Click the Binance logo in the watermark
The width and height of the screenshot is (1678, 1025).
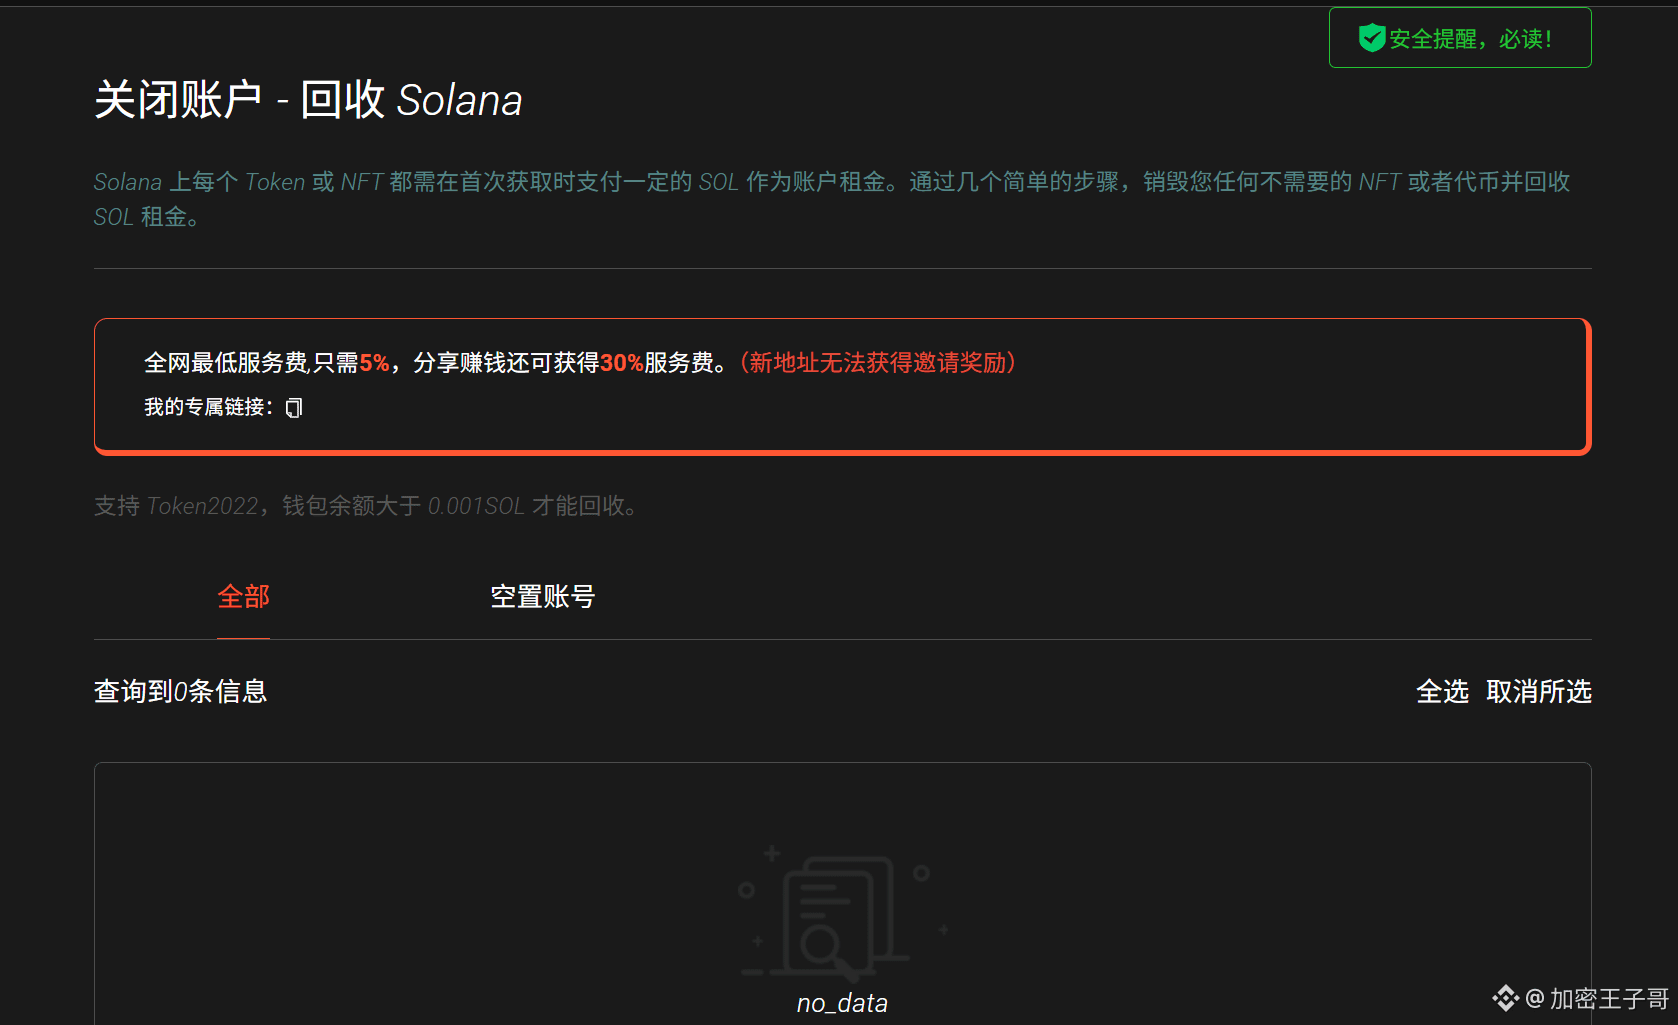point(1505,998)
